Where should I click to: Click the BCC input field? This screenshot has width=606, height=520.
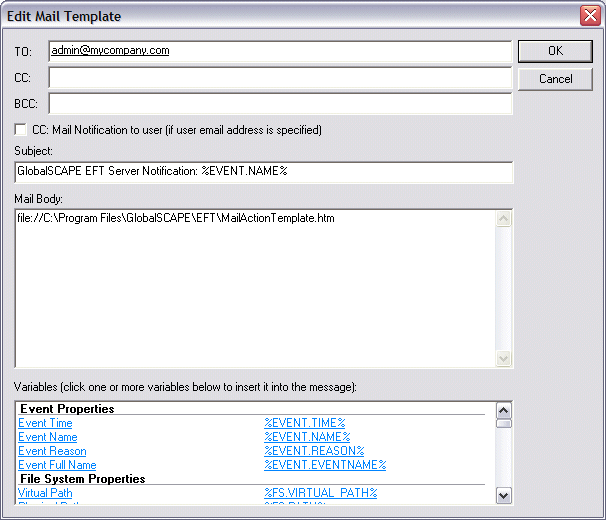click(x=280, y=104)
